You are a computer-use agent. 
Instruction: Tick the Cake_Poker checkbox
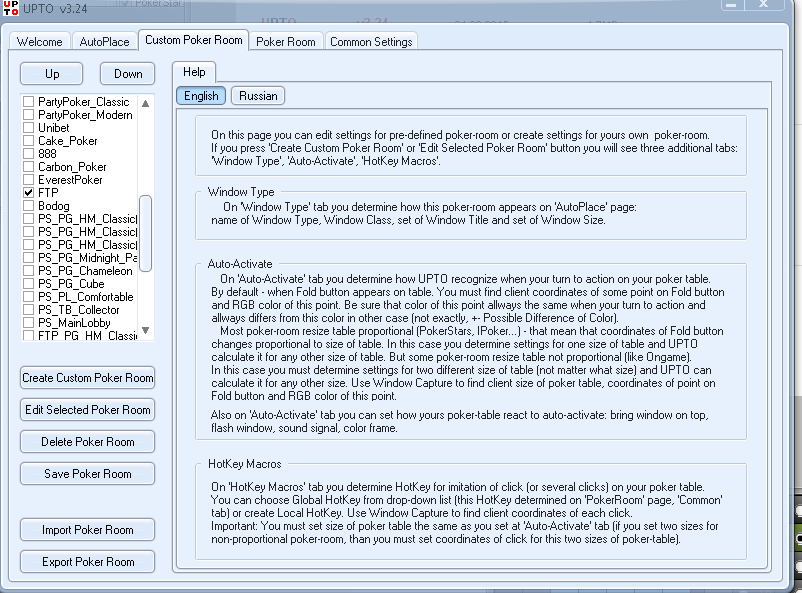29,141
